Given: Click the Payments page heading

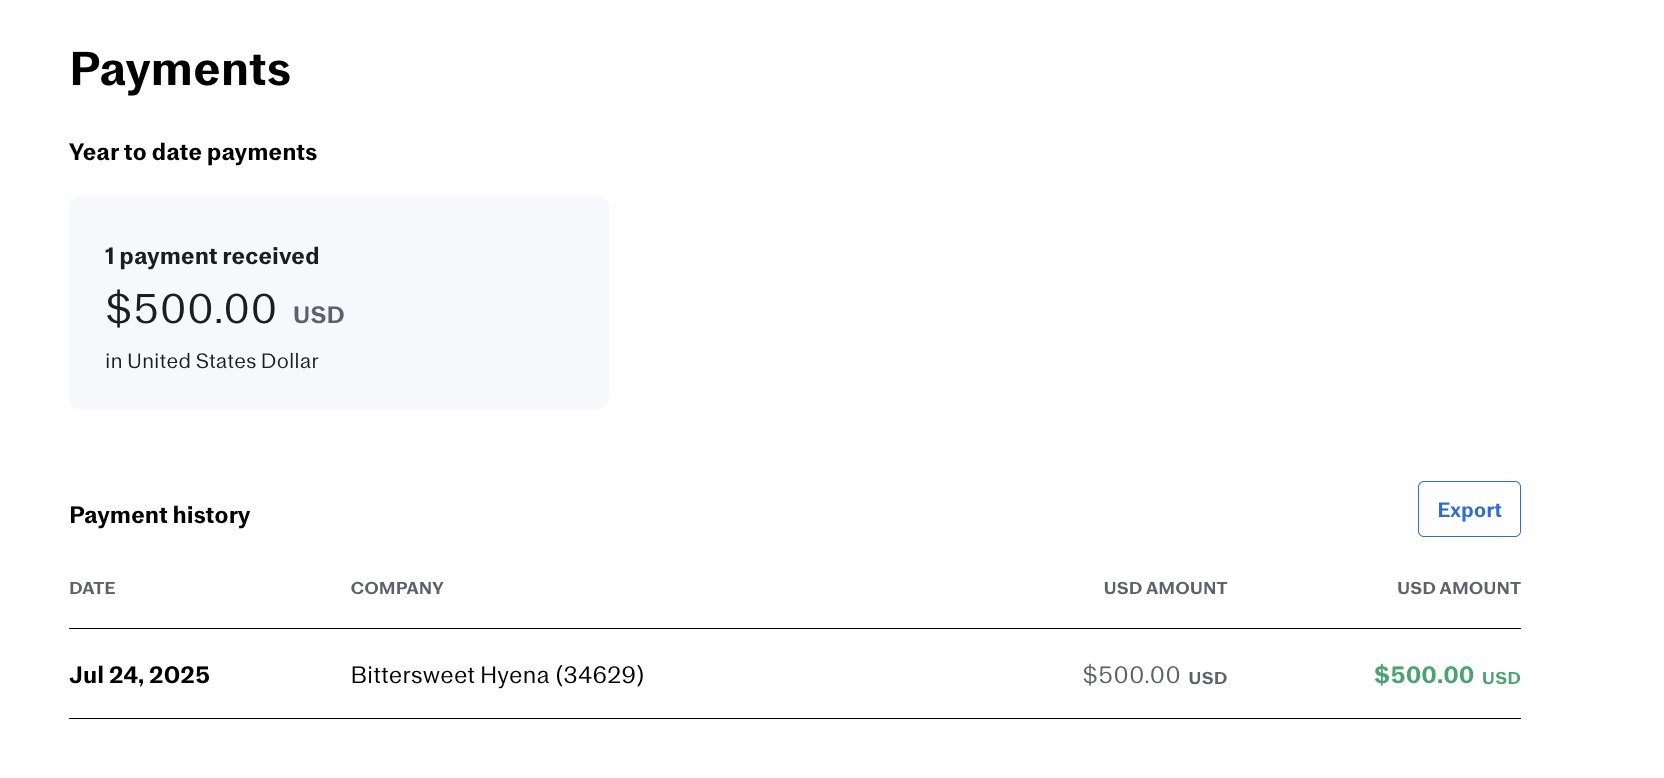Looking at the screenshot, I should coord(180,70).
